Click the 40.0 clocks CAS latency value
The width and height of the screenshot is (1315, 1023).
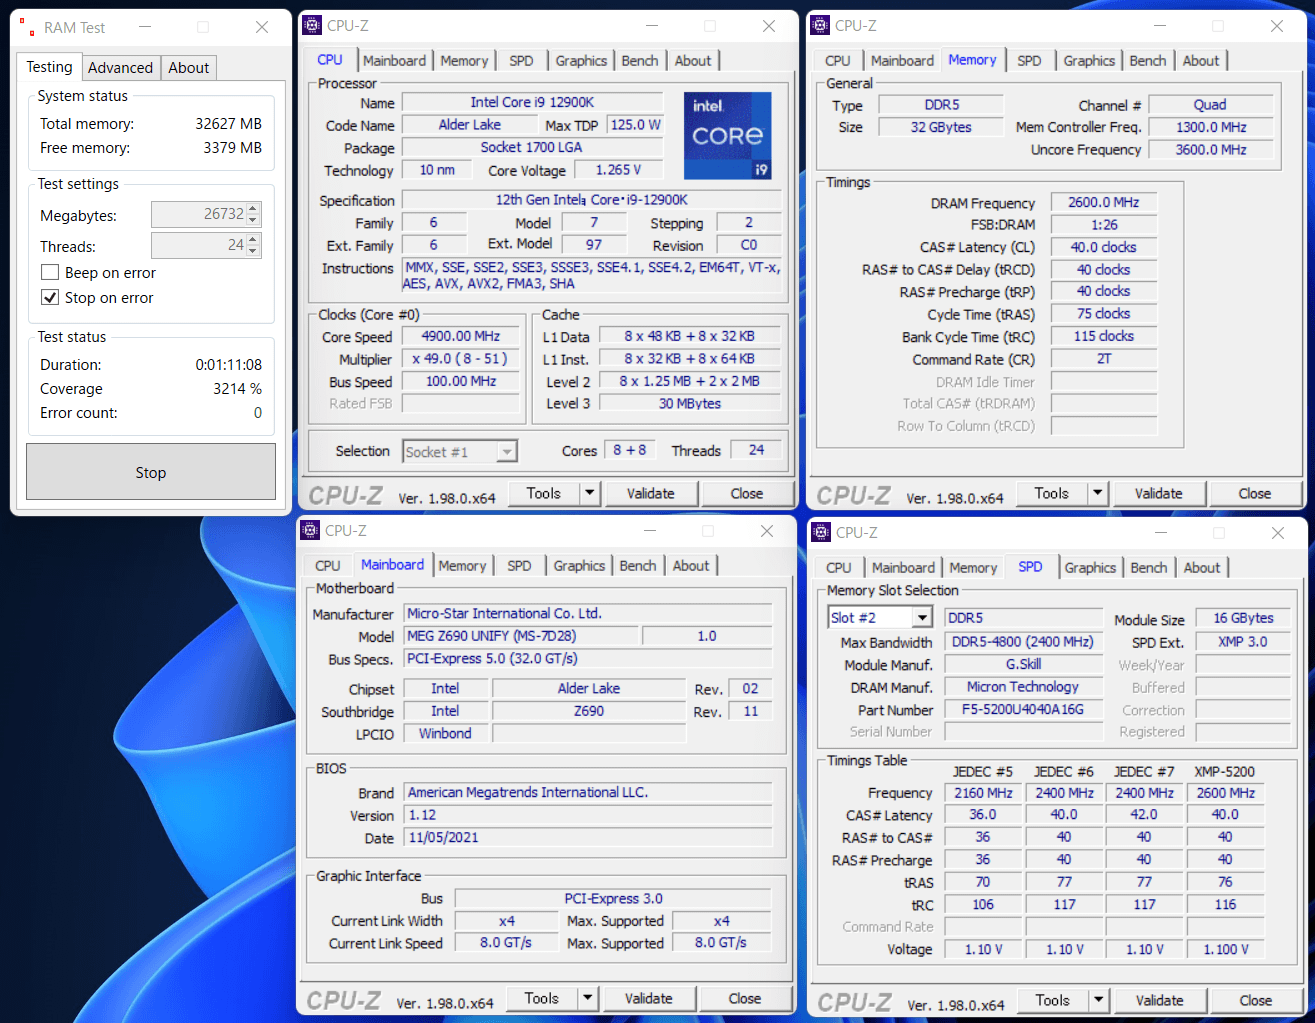tap(1104, 247)
